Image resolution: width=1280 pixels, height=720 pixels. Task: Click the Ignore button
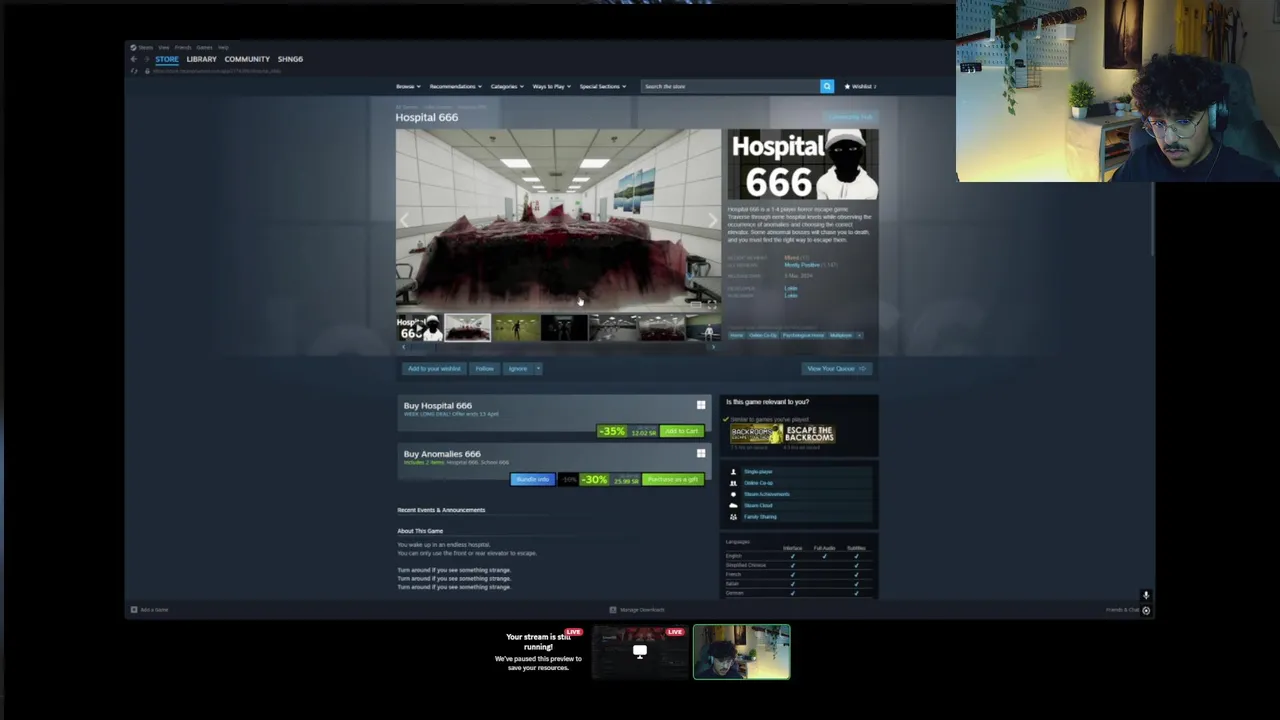point(517,368)
